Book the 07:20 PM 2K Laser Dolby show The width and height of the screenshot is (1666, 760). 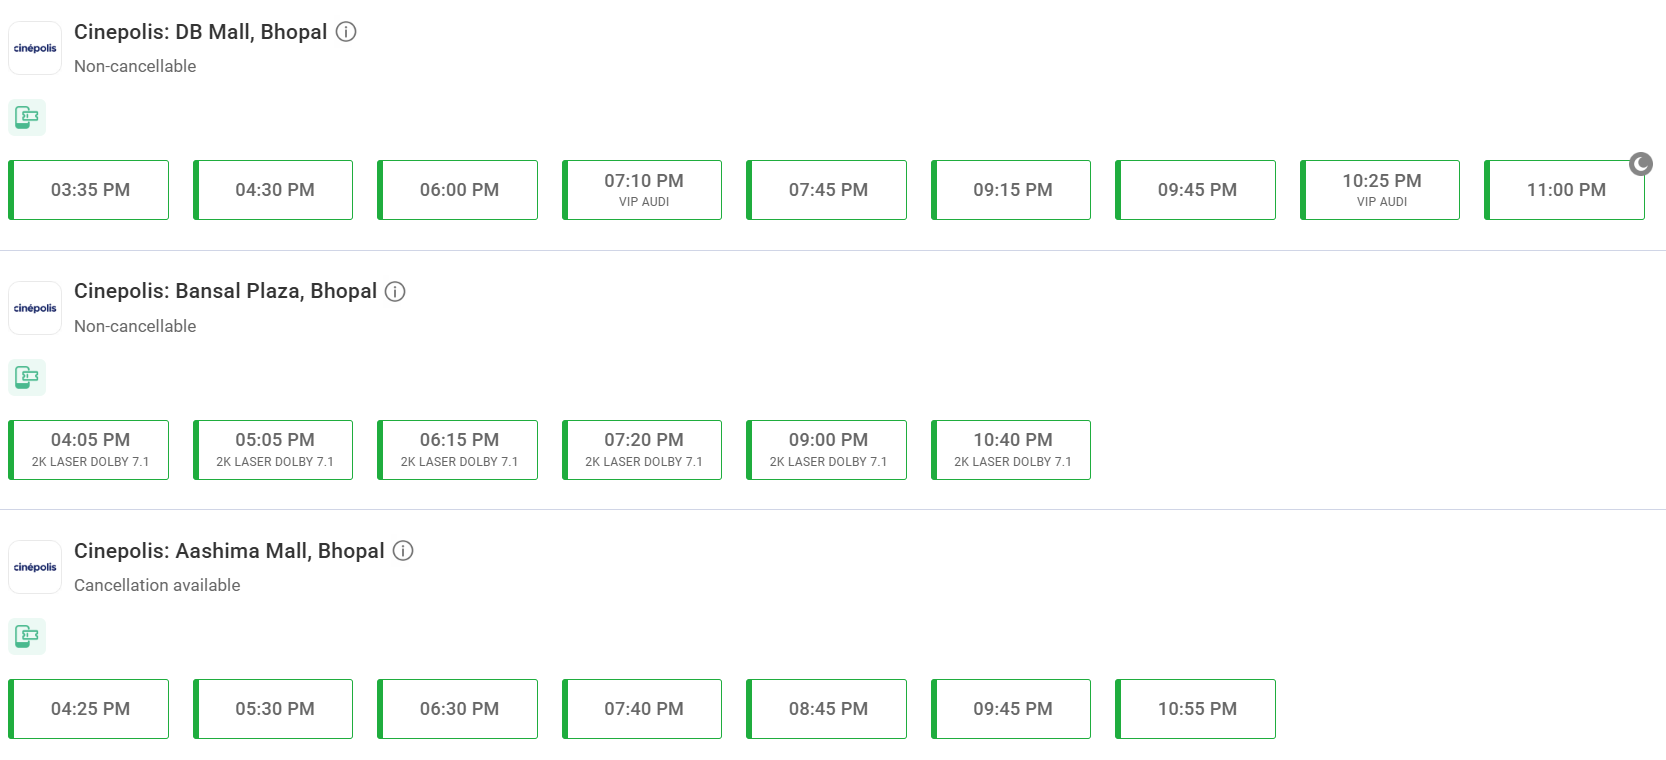642,450
